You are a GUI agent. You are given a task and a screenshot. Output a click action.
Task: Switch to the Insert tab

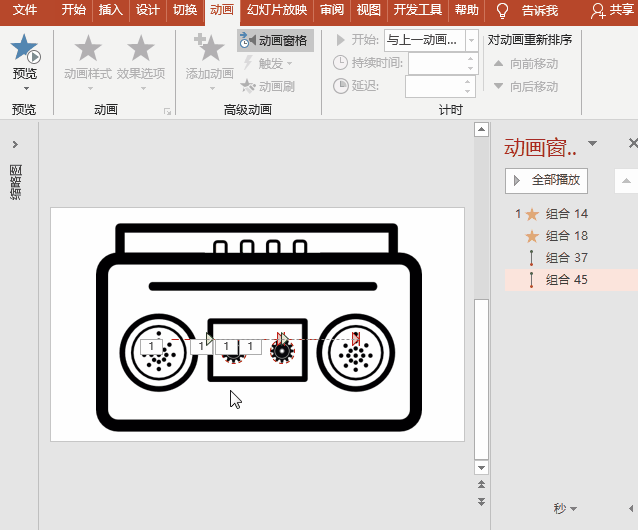pyautogui.click(x=110, y=10)
